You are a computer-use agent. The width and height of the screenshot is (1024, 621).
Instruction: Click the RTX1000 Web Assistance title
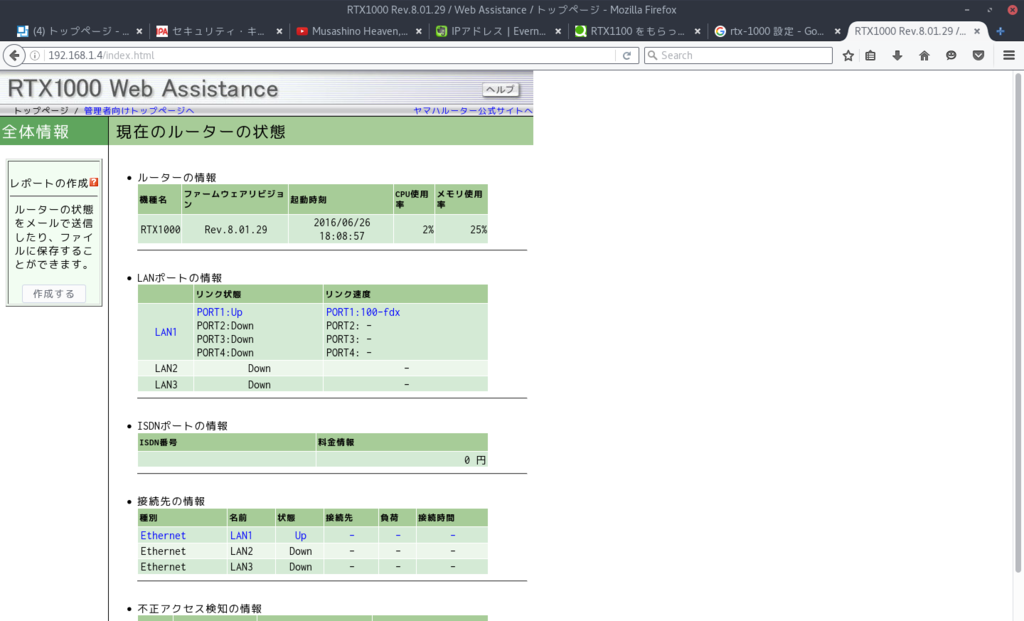[143, 89]
